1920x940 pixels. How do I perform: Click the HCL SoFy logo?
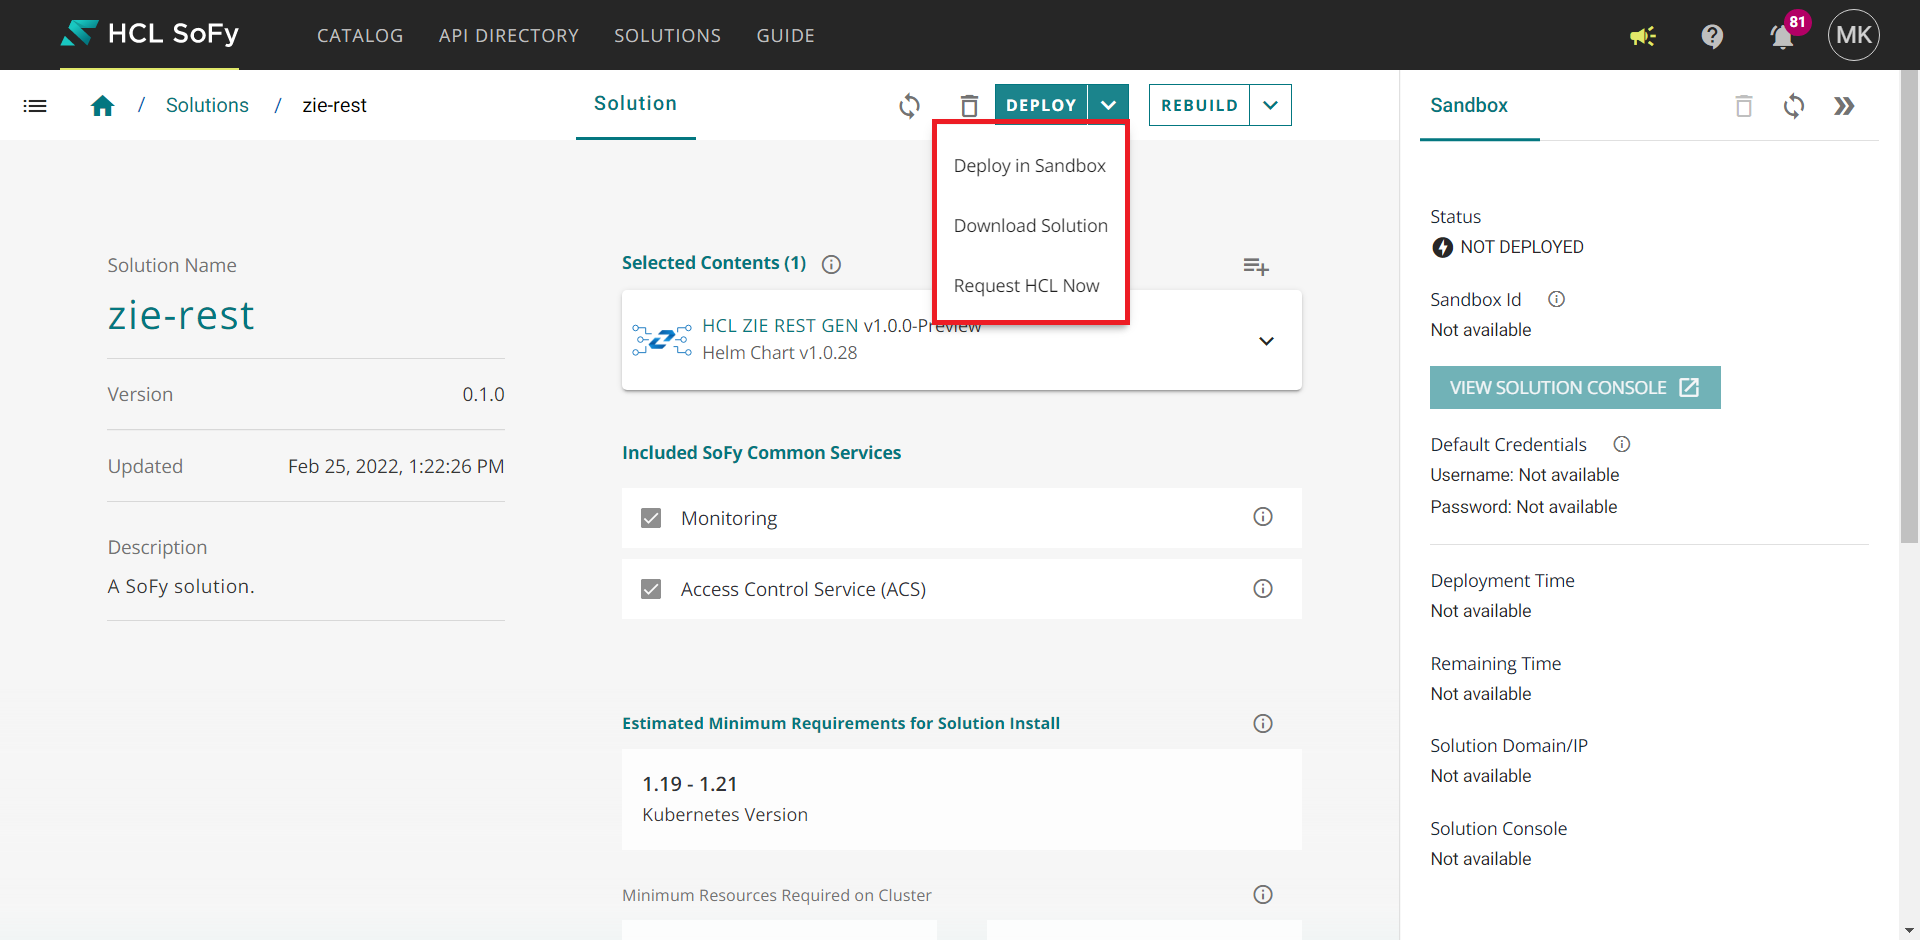(x=150, y=34)
